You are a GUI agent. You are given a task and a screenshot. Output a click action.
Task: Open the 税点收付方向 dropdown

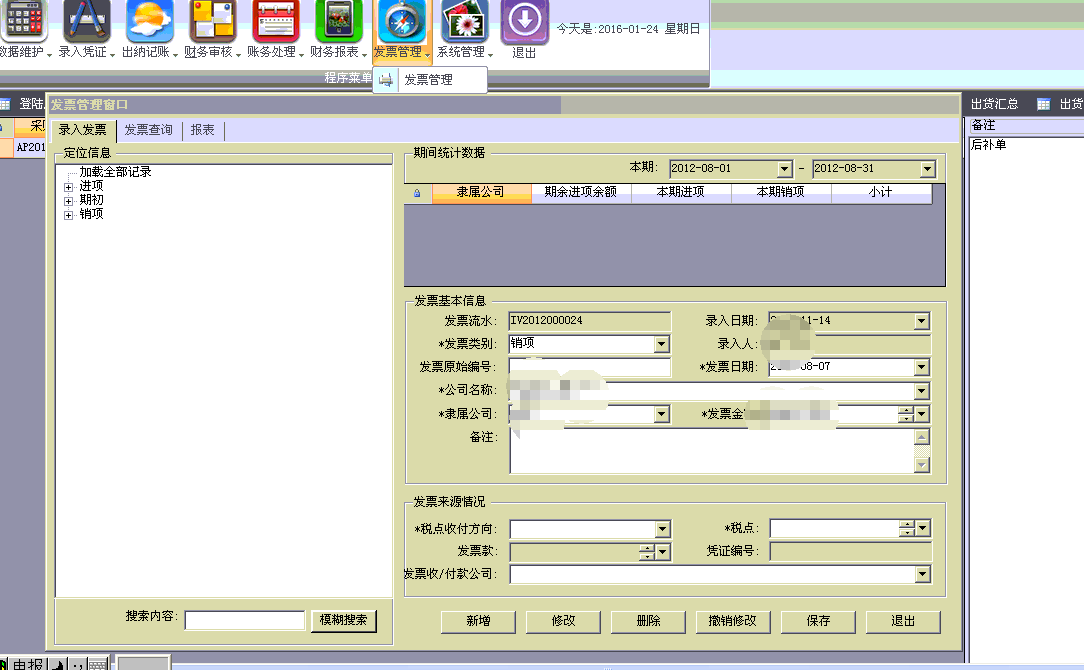coord(662,529)
